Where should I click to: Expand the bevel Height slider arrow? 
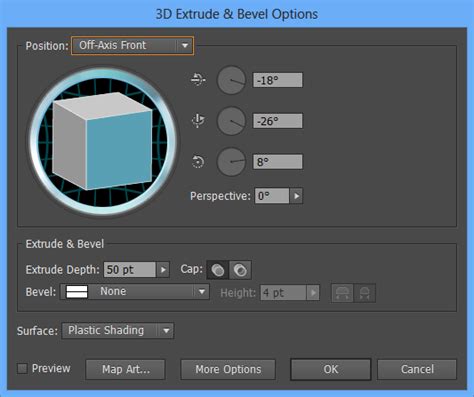coord(313,293)
